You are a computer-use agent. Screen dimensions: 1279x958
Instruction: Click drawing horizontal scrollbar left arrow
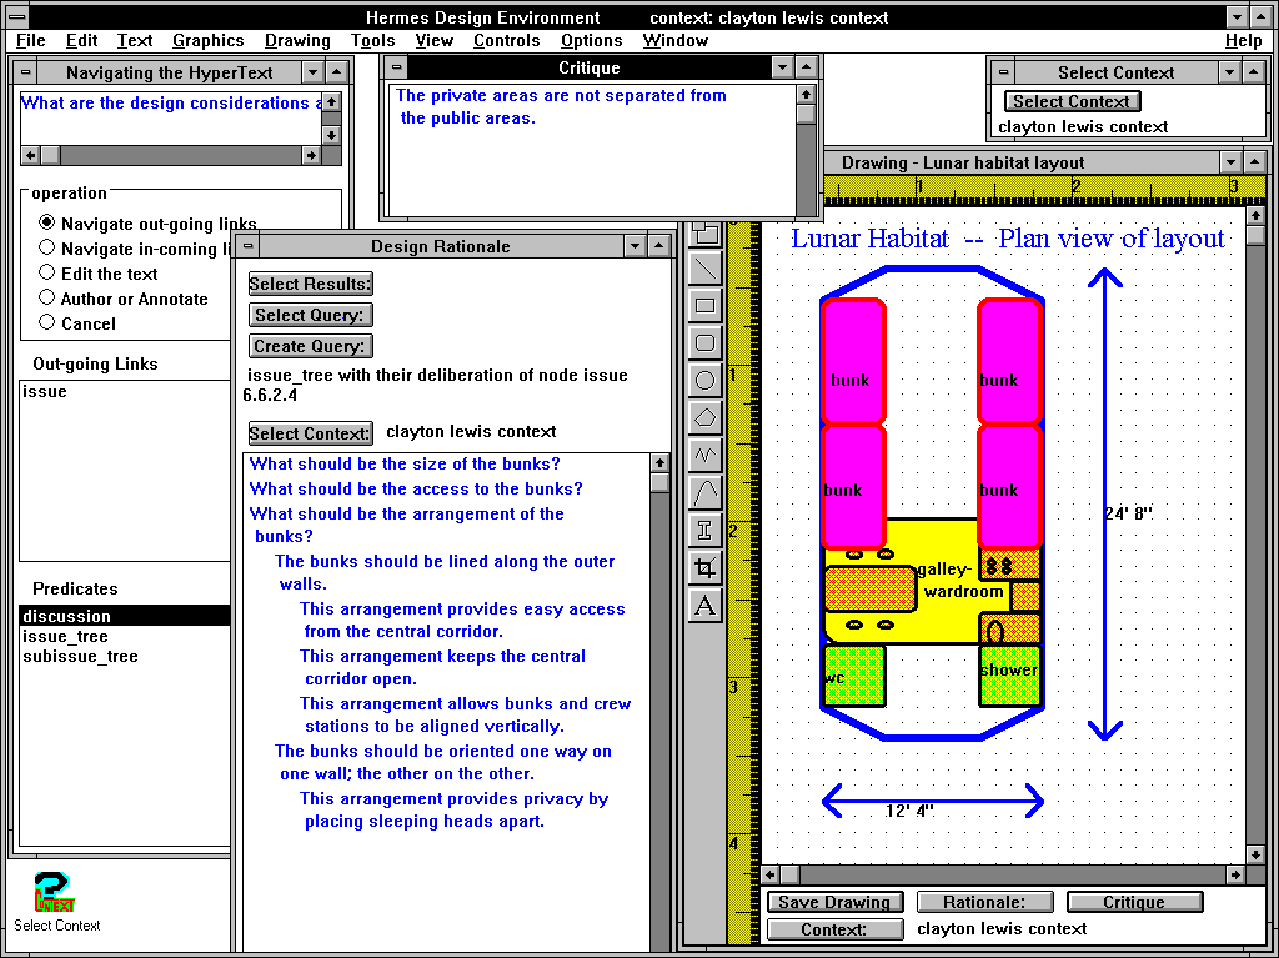pos(771,874)
